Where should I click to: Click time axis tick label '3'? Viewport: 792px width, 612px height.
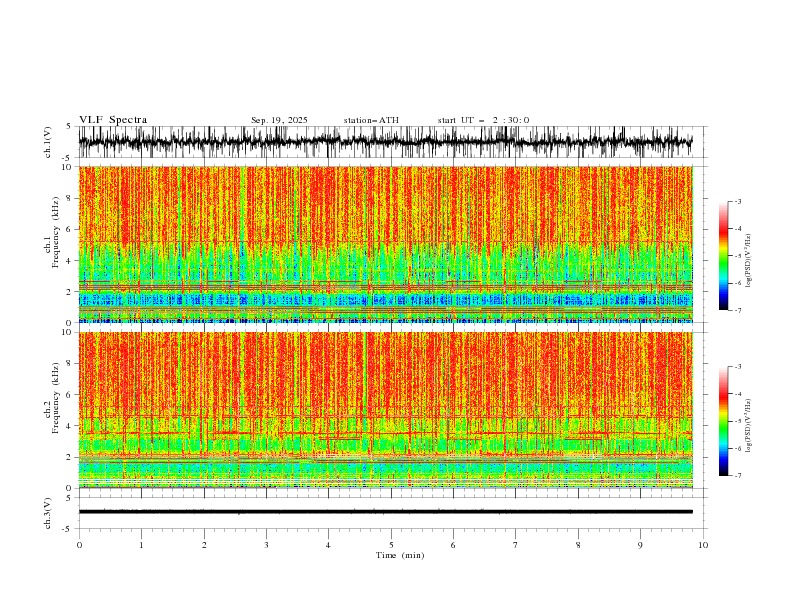click(x=266, y=545)
